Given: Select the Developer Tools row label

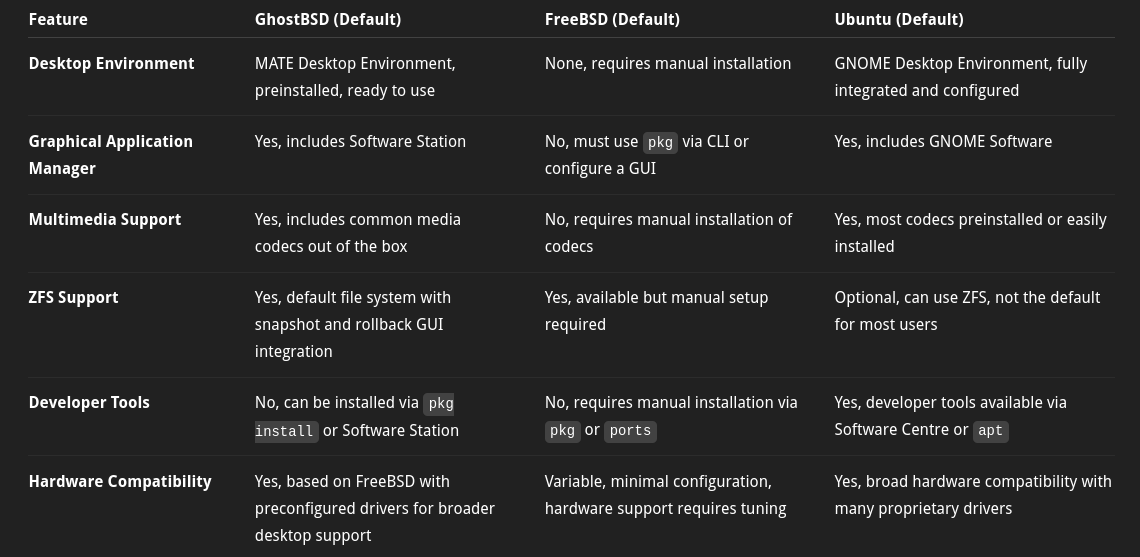Looking at the screenshot, I should pyautogui.click(x=89, y=403).
